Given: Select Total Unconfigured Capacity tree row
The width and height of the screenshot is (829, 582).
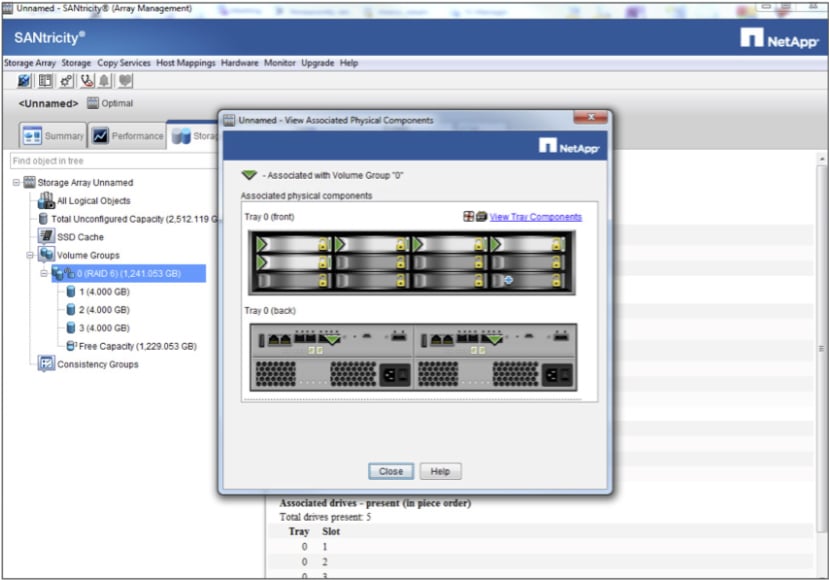Looking at the screenshot, I should [x=130, y=219].
